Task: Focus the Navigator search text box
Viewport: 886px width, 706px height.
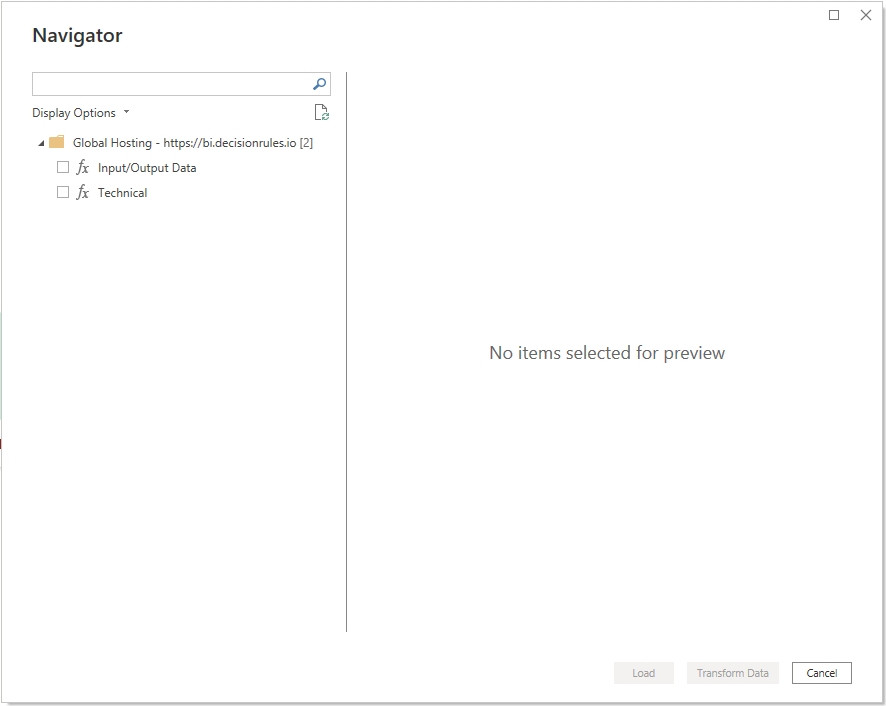Action: [170, 85]
